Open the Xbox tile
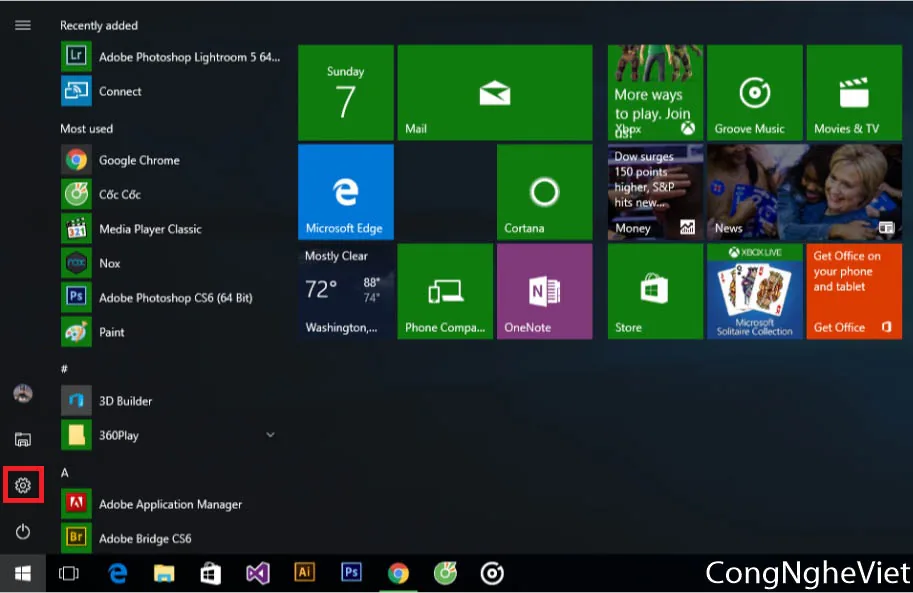Viewport: 913px width, 593px height. [x=656, y=93]
